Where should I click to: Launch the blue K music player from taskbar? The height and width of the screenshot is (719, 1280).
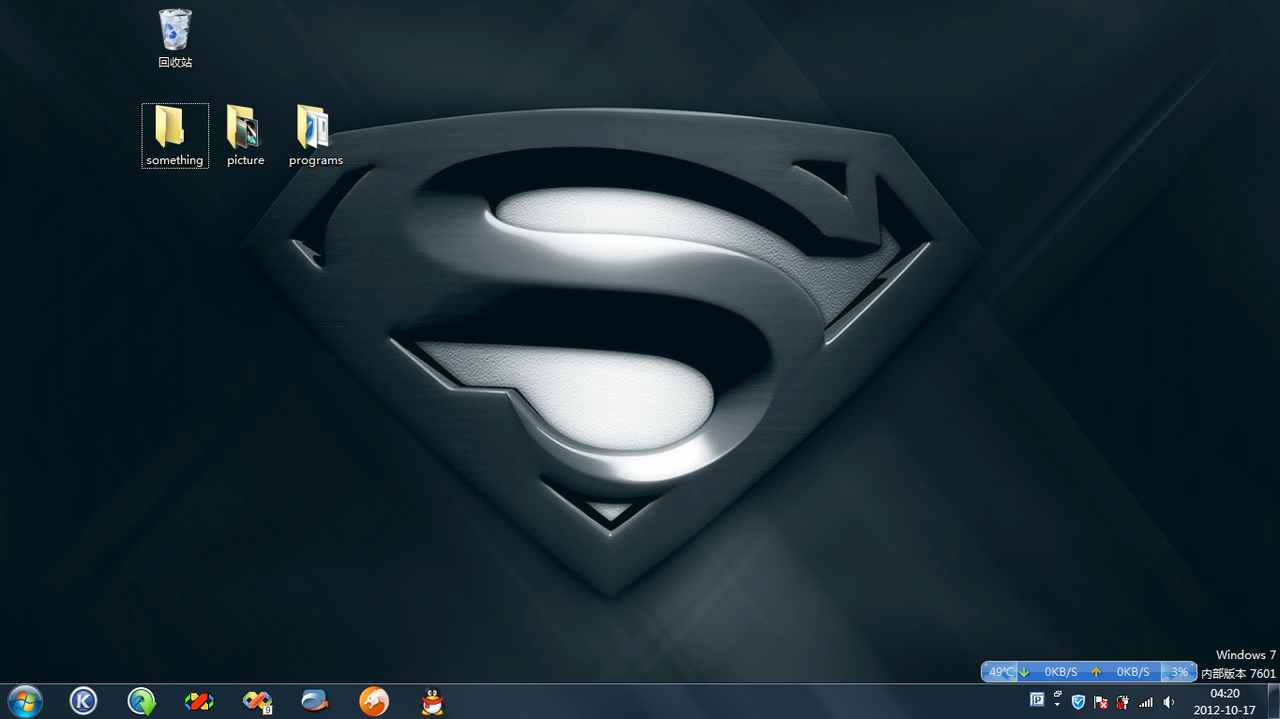click(83, 701)
